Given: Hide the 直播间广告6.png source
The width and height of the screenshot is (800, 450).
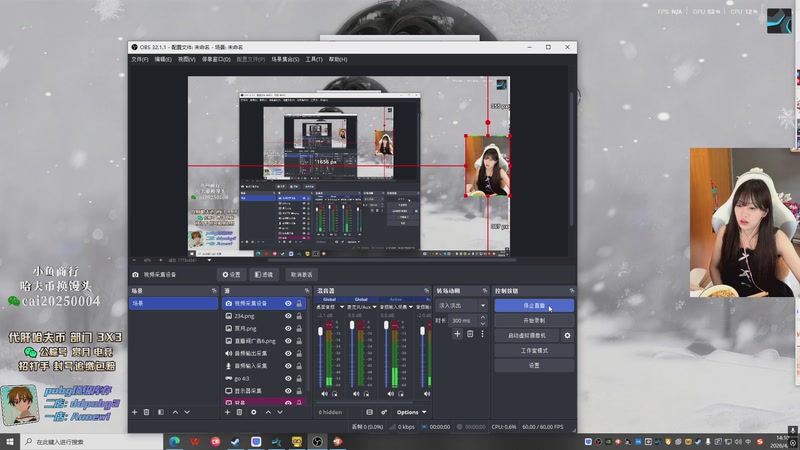Looking at the screenshot, I should point(288,341).
